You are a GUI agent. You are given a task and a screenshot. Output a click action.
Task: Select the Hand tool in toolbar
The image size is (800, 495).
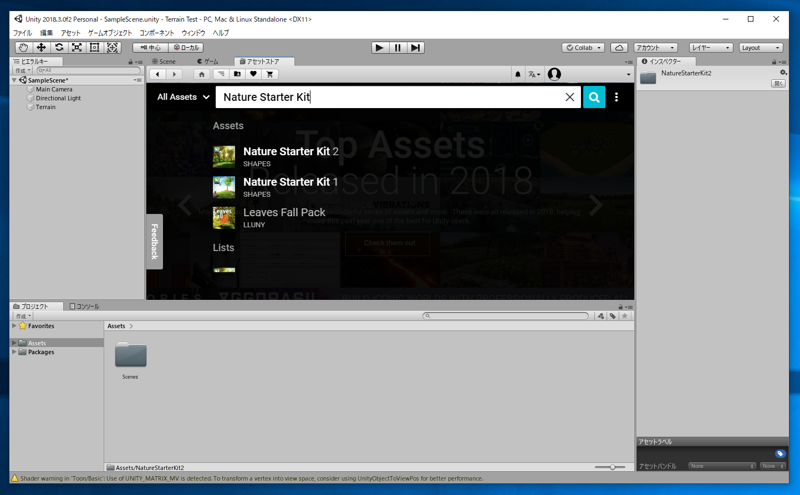23,47
